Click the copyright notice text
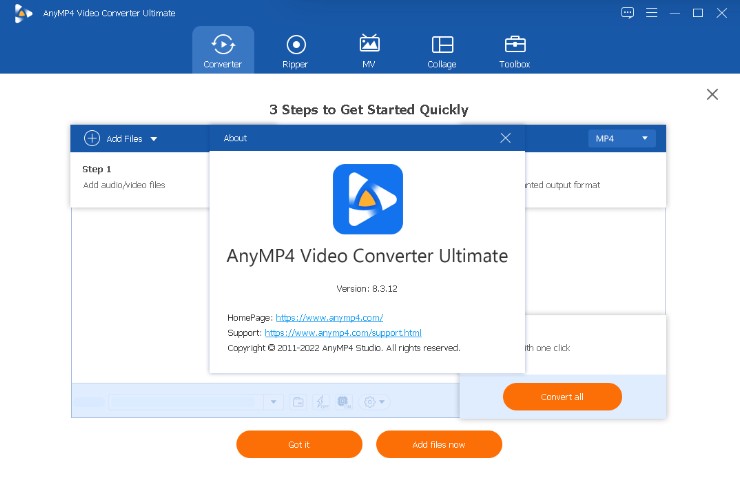 pos(344,348)
